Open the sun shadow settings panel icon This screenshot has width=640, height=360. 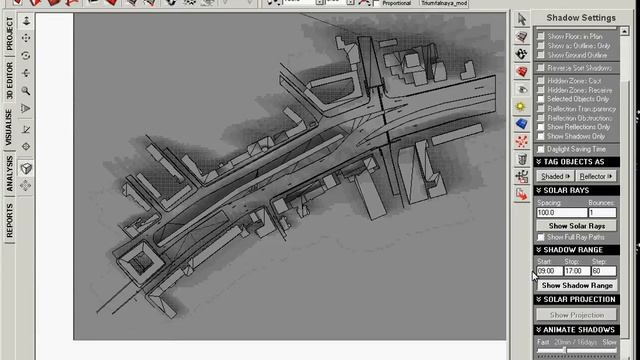[521, 107]
